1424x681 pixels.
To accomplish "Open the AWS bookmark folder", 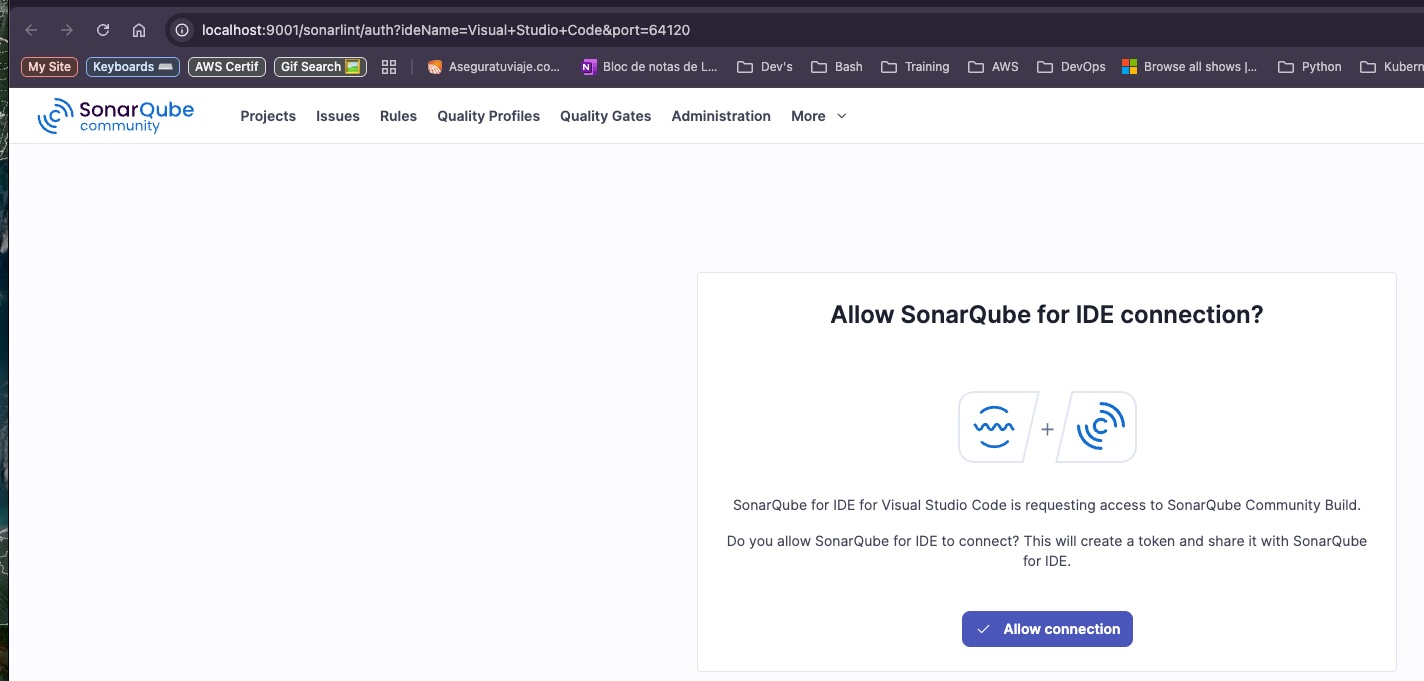I will pos(993,67).
